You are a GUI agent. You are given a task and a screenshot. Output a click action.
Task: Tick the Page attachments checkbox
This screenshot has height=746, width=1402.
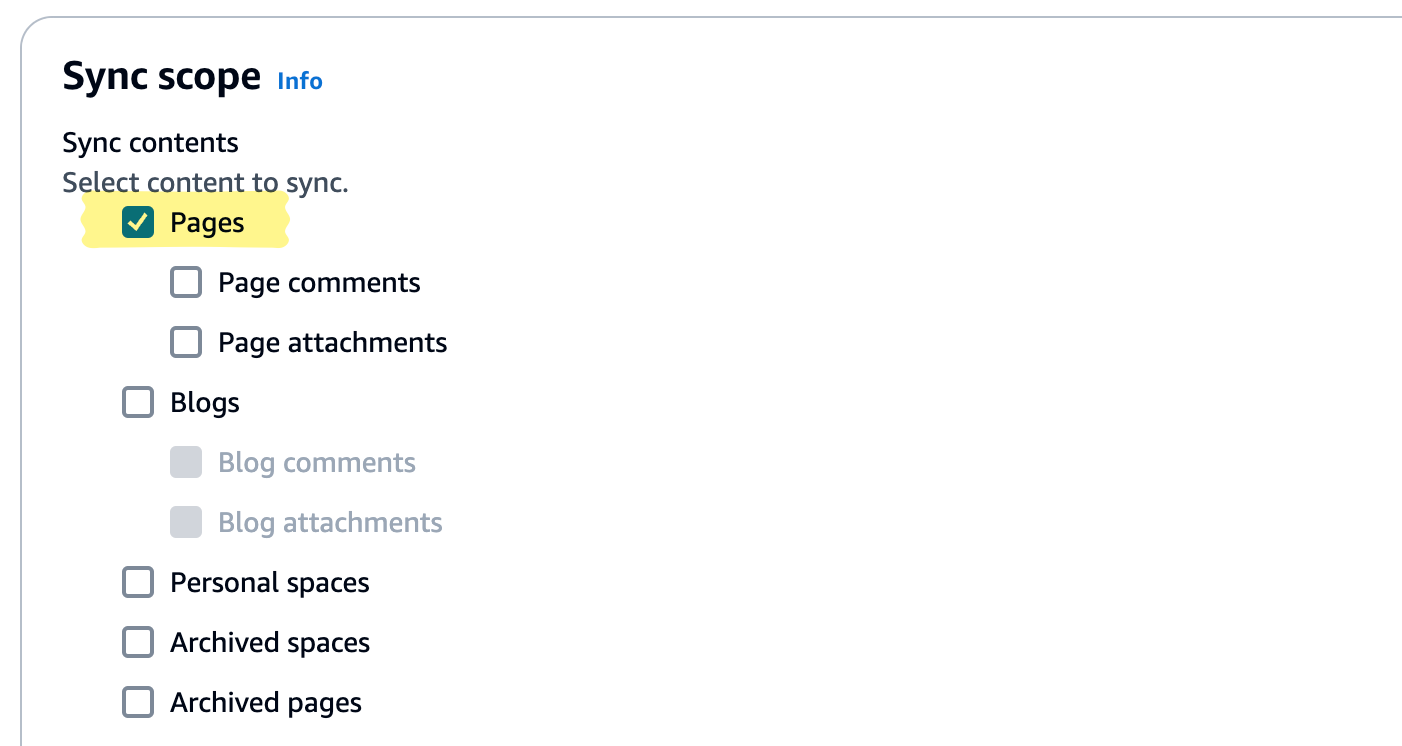coord(186,343)
